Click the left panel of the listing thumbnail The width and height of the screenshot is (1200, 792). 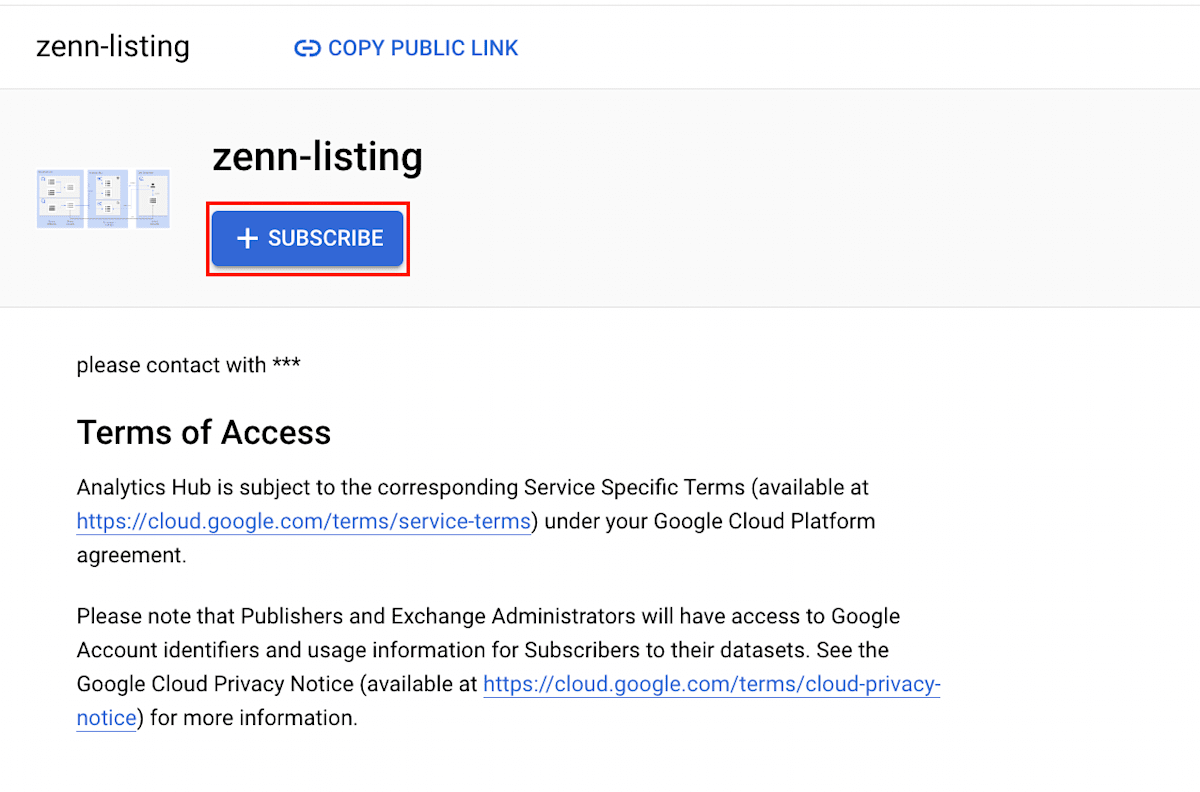click(60, 199)
